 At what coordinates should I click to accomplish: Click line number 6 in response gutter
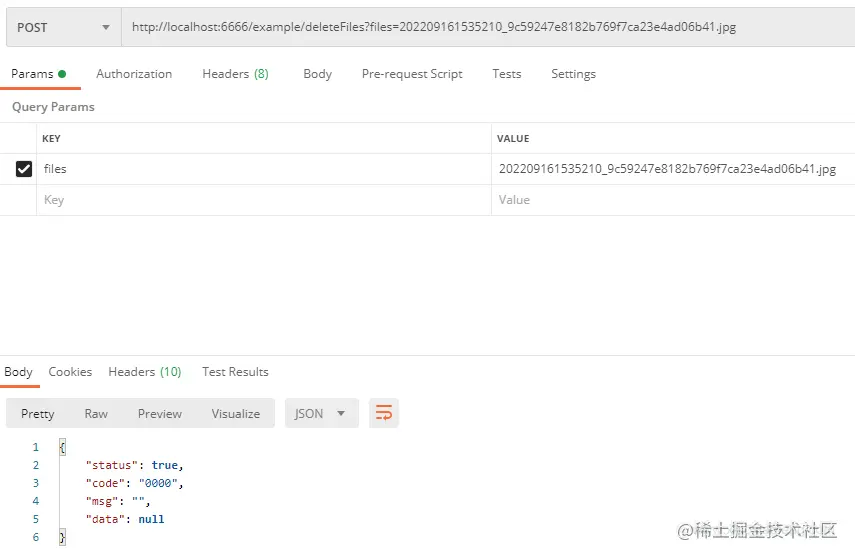point(36,537)
